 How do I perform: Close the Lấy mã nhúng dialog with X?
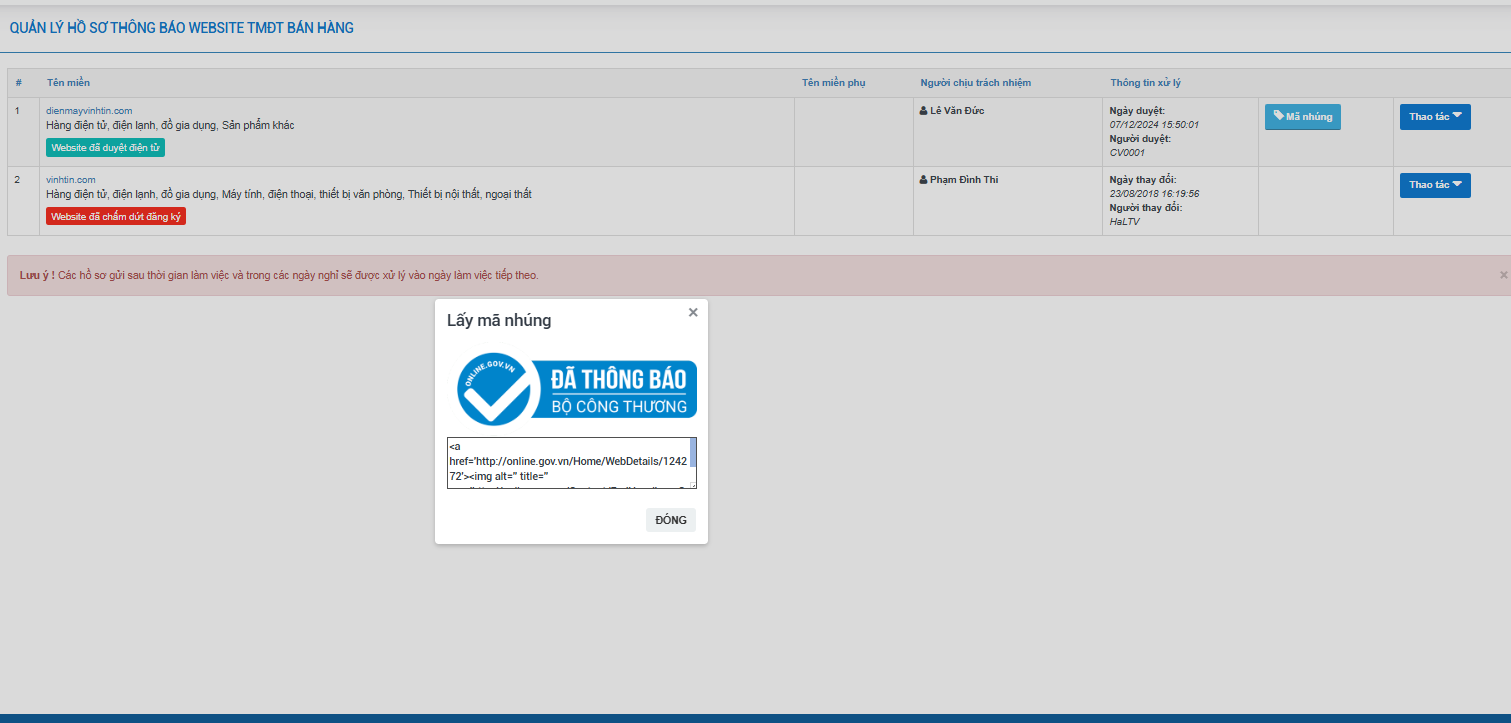[x=693, y=312]
